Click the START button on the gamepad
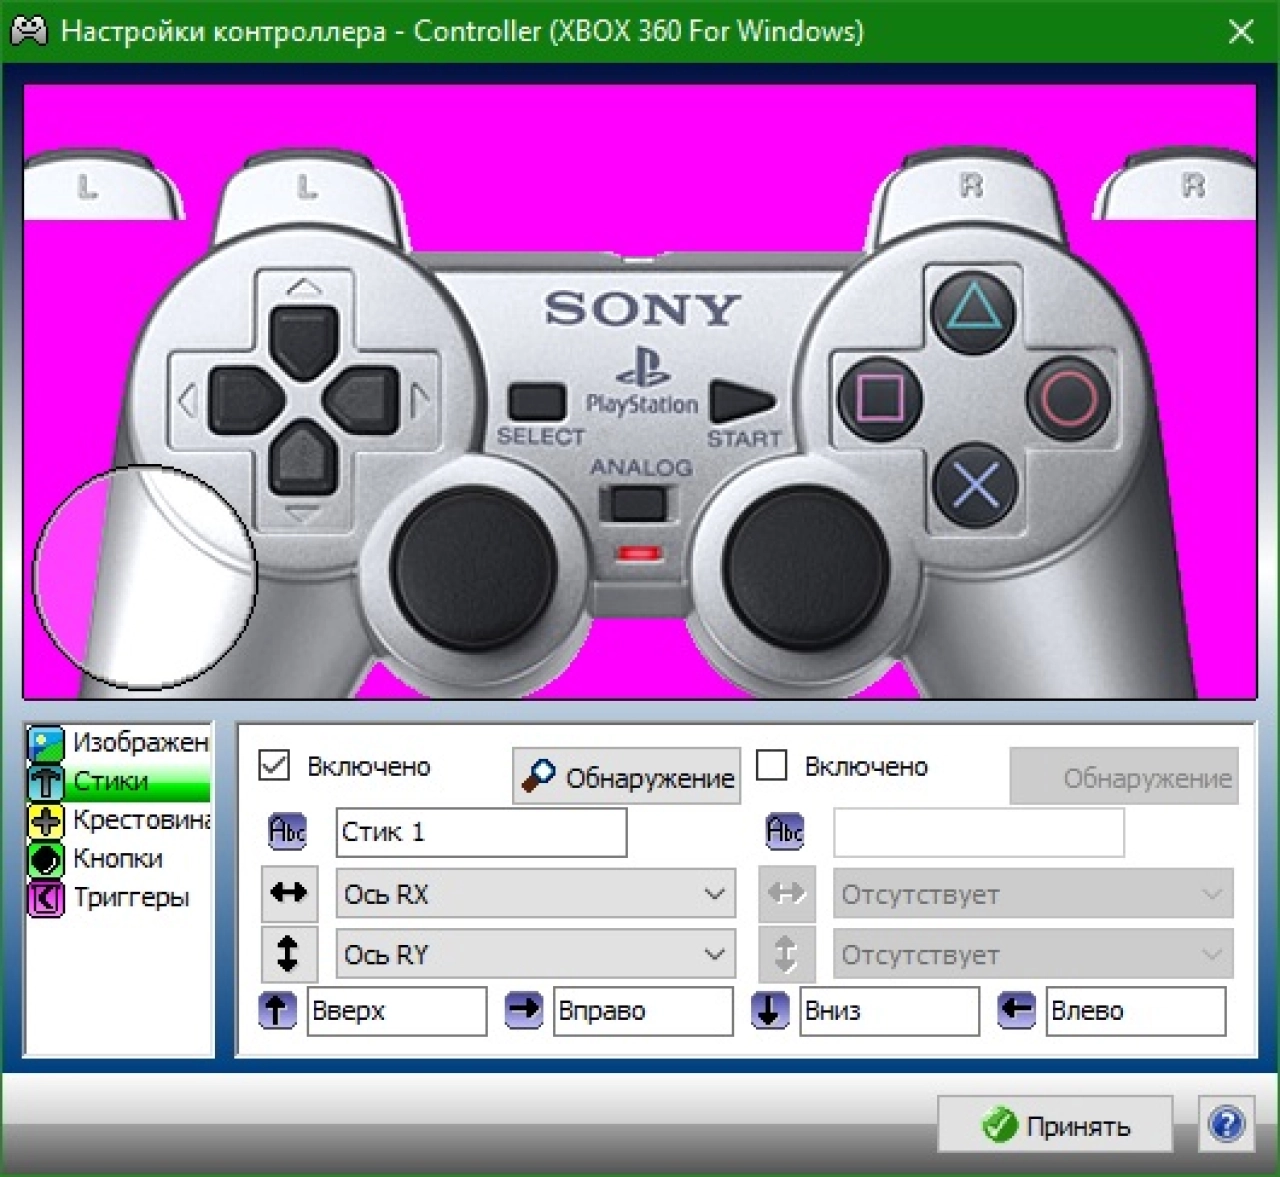Image resolution: width=1280 pixels, height=1177 pixels. pos(741,402)
